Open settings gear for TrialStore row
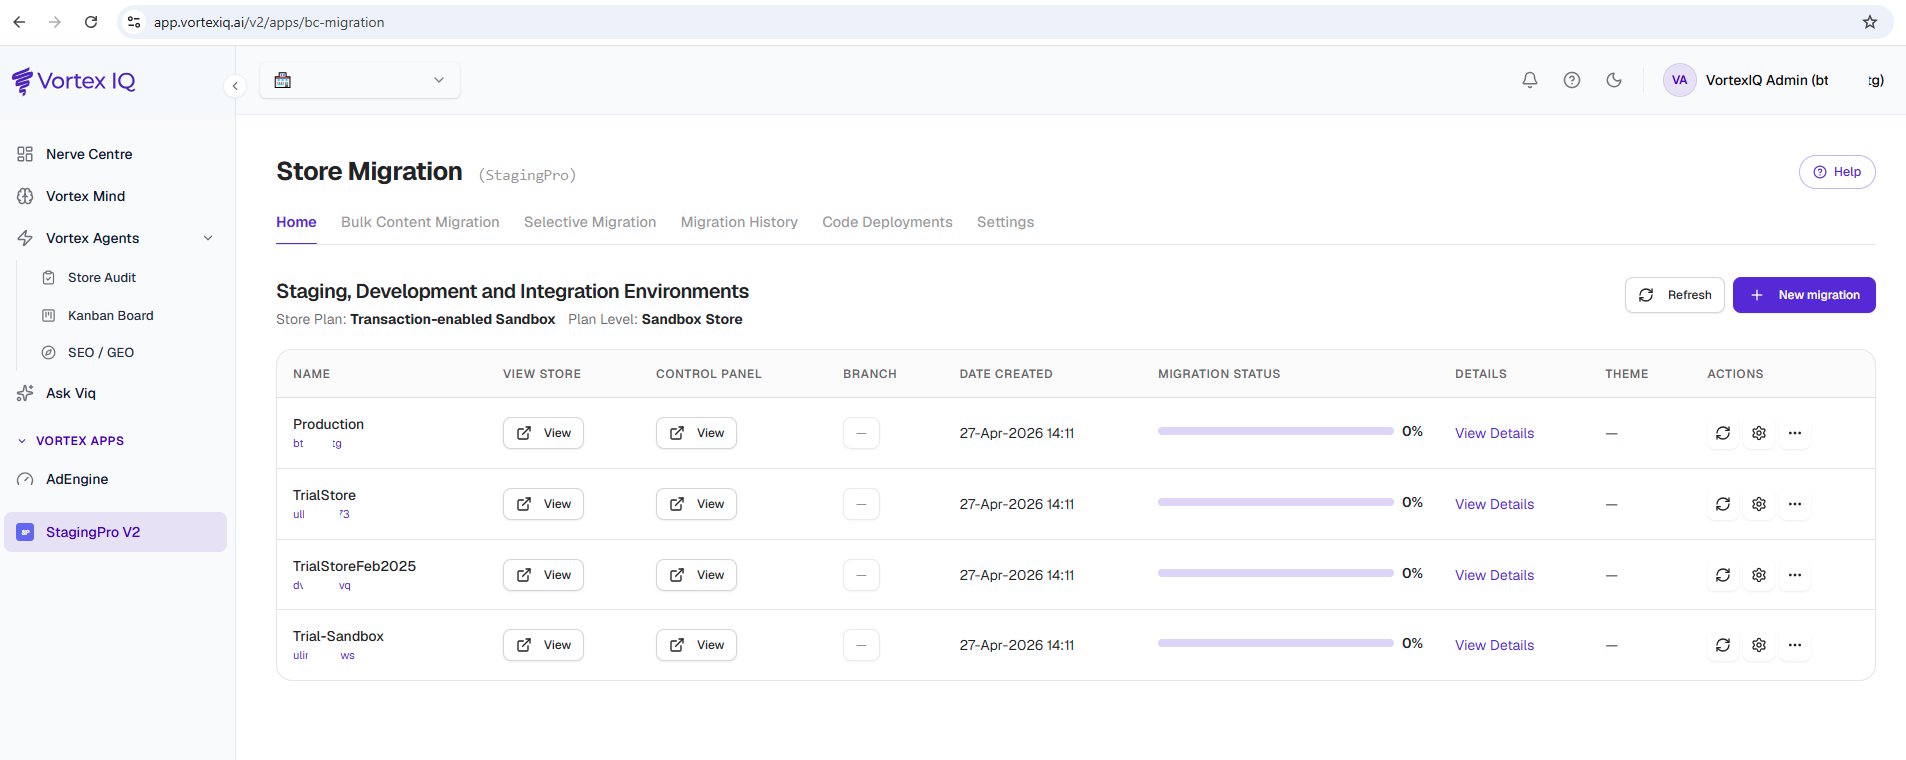This screenshot has height=760, width=1906. 1759,504
